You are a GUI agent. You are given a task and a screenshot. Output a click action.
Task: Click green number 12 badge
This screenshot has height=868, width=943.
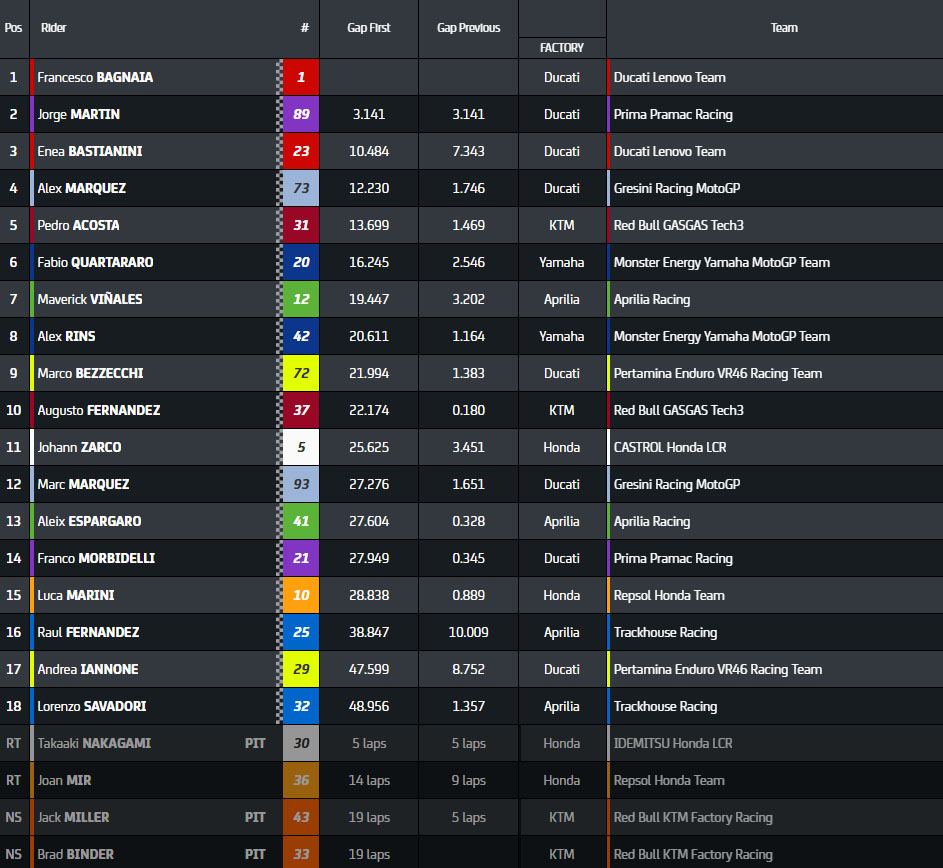[x=301, y=300]
